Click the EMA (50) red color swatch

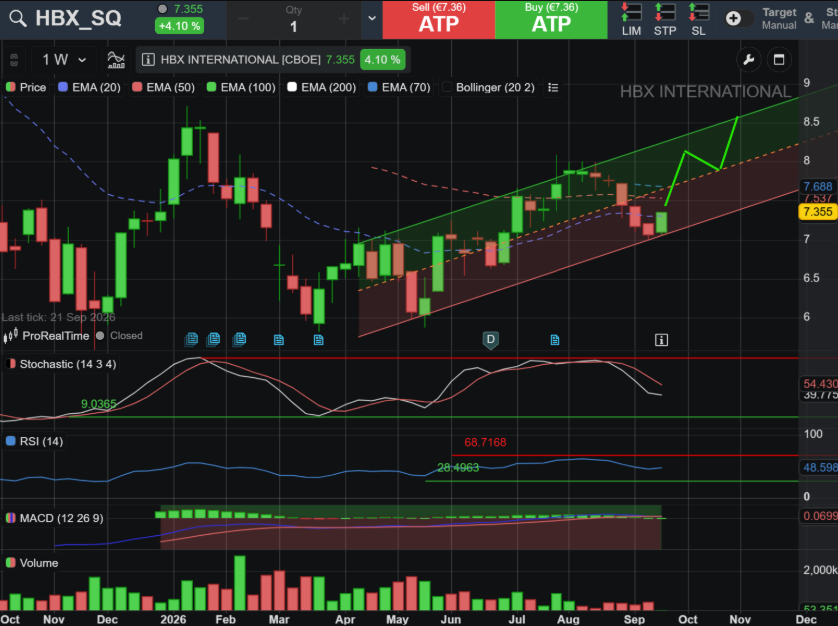137,87
